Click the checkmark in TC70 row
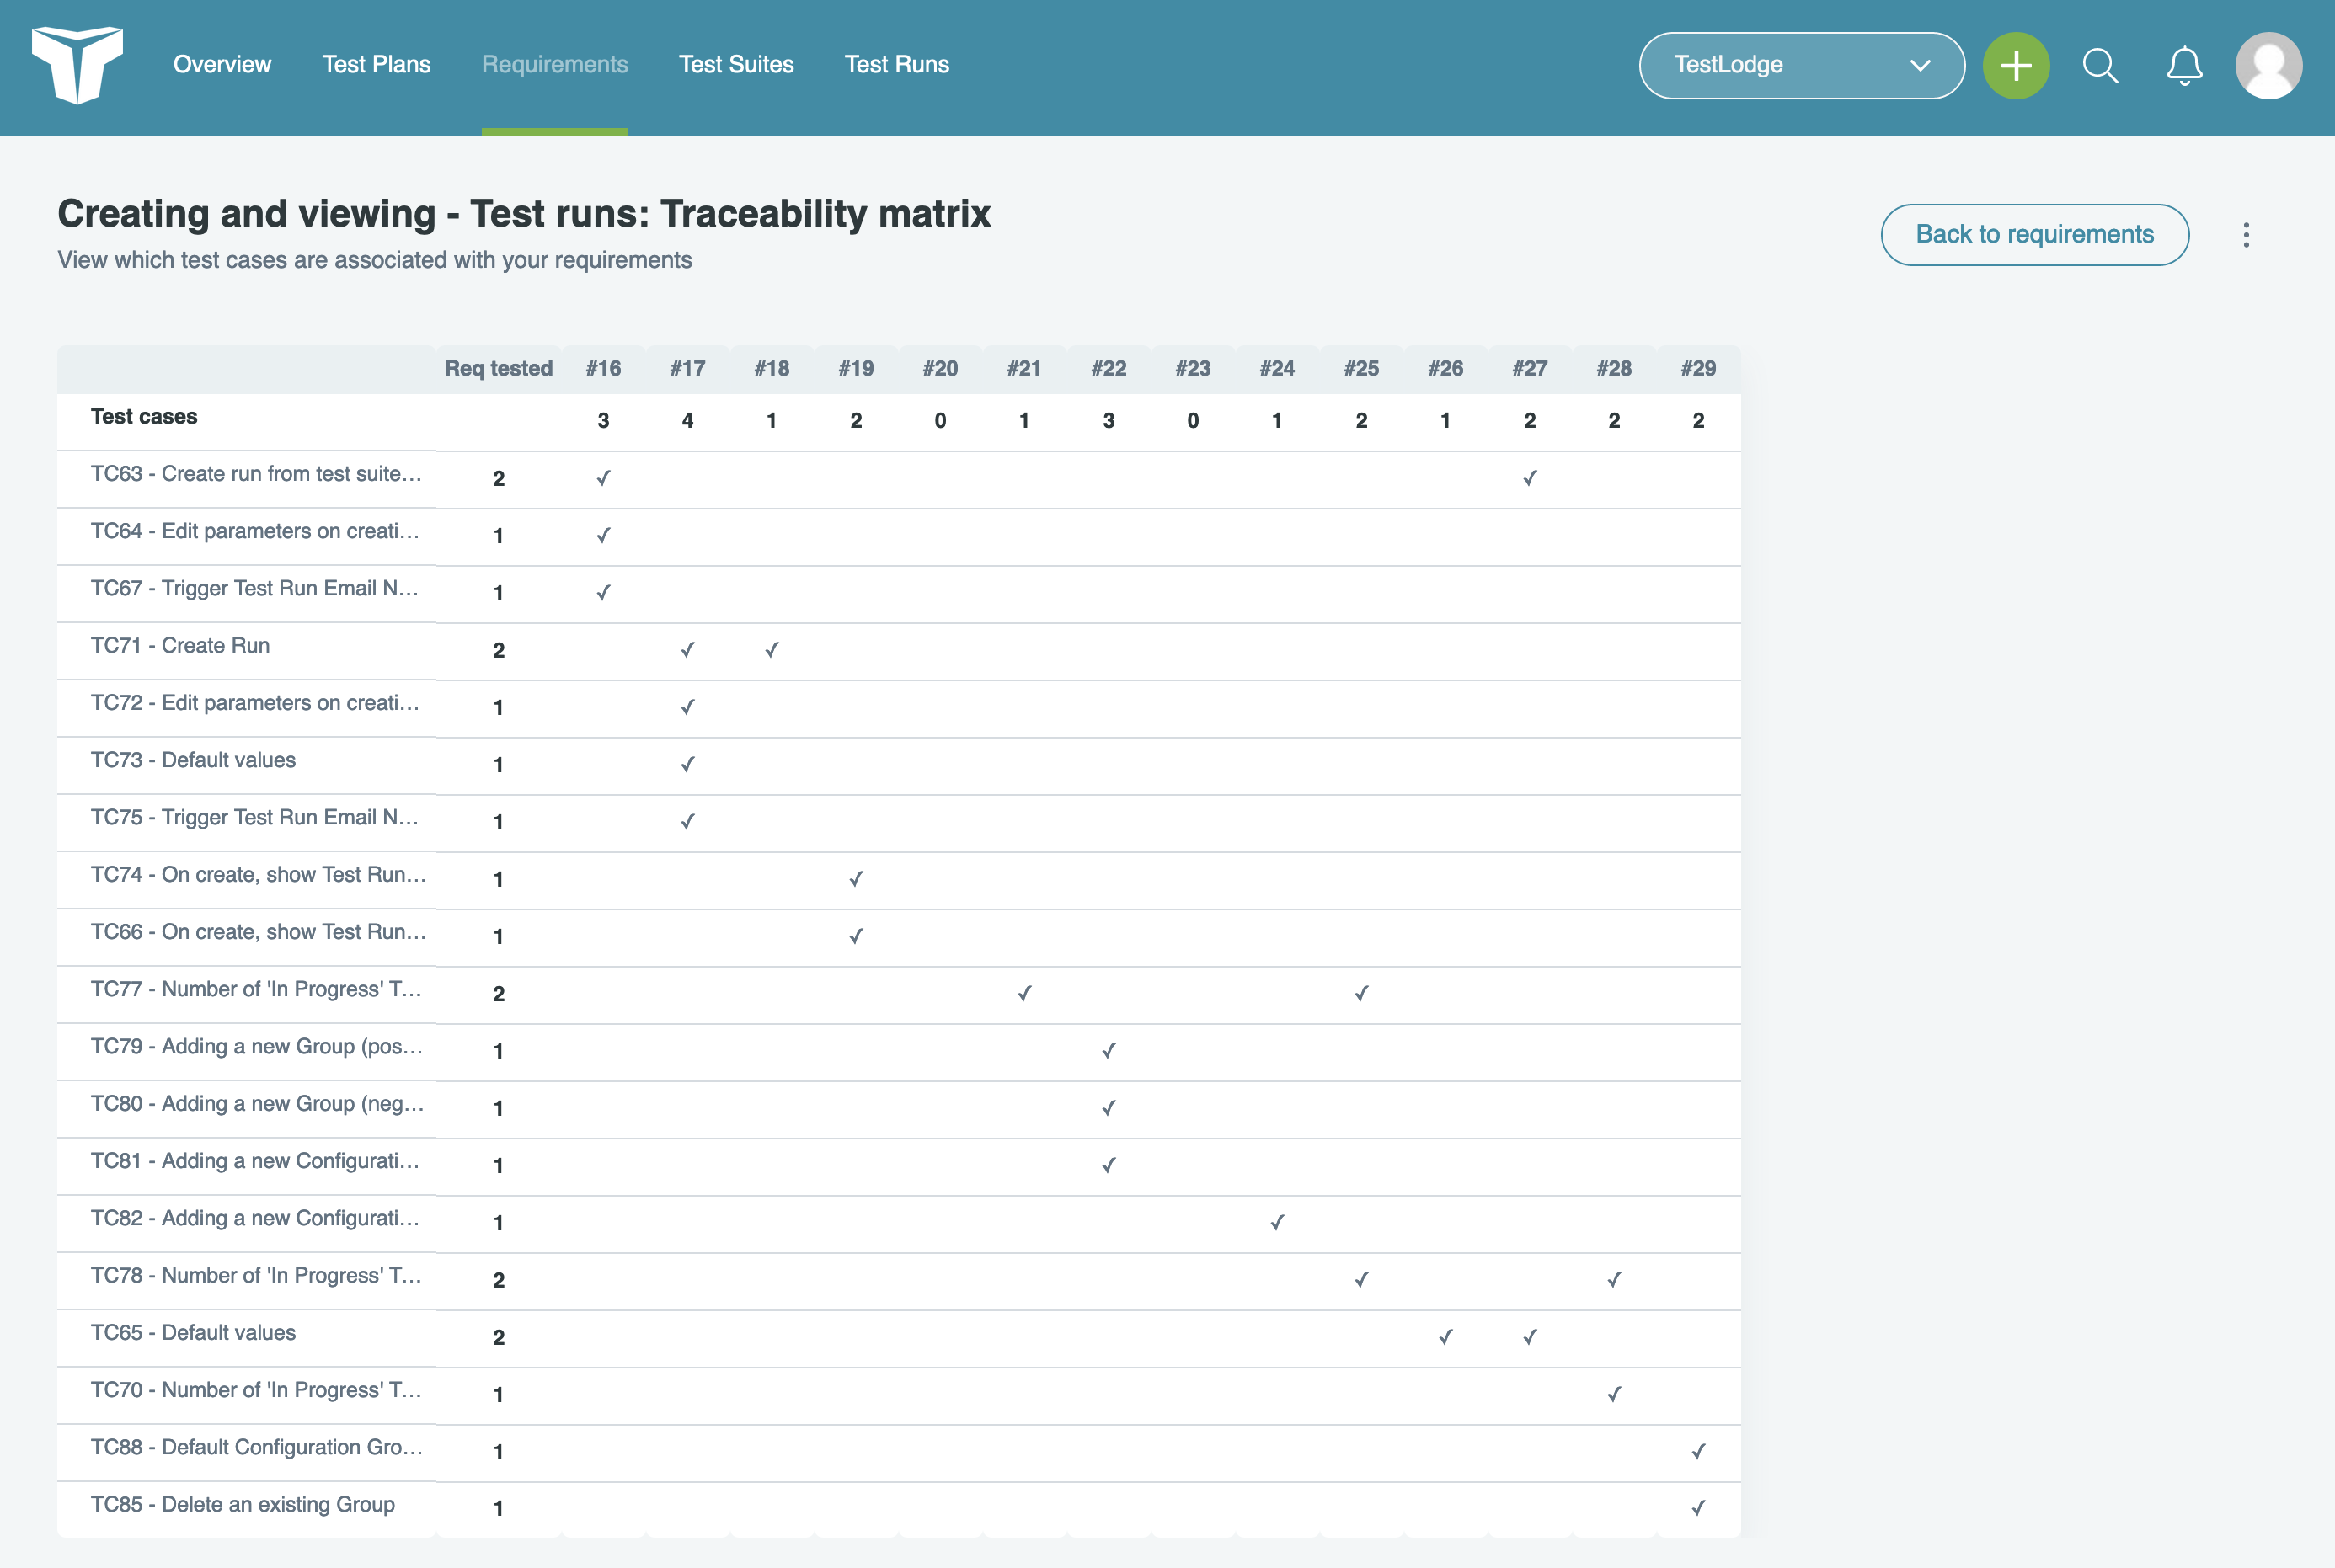This screenshot has width=2335, height=1568. pos(1614,1394)
